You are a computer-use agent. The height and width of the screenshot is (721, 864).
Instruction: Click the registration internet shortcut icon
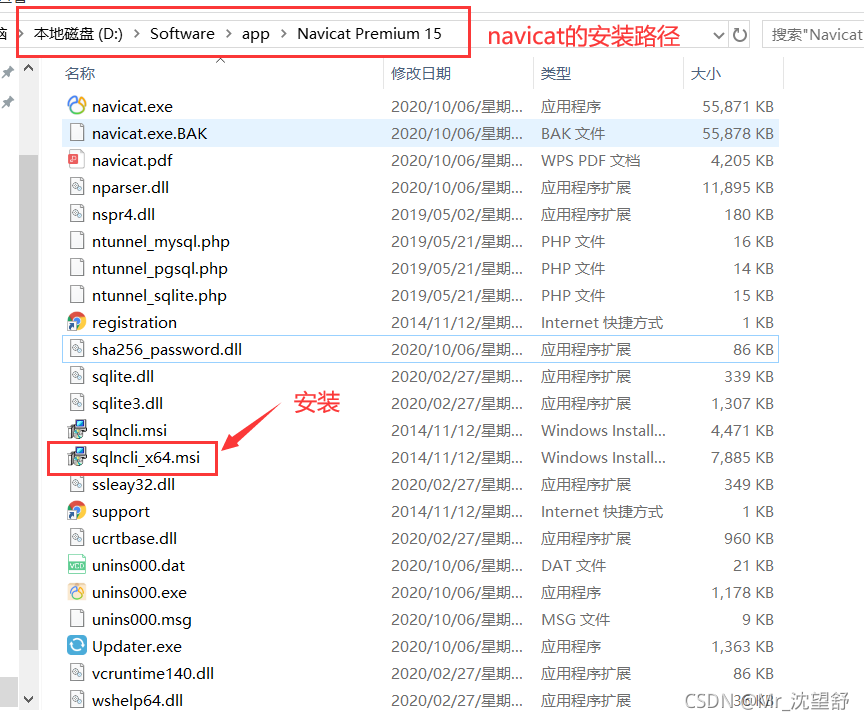[77, 322]
